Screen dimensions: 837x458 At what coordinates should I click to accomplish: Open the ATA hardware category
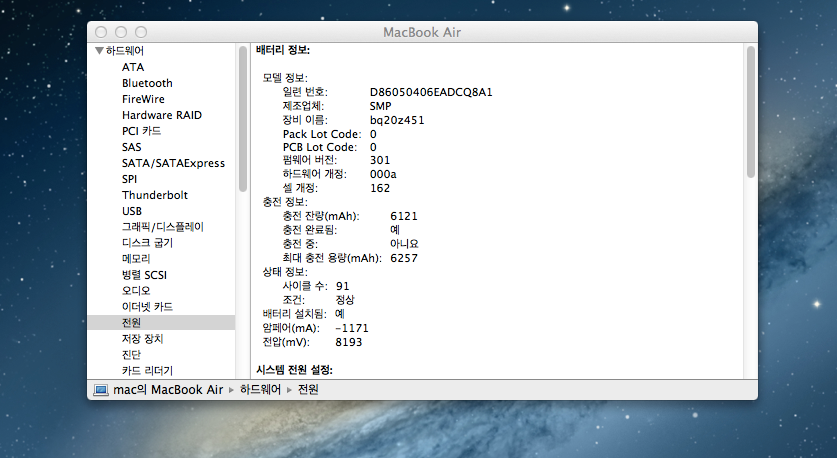[133, 67]
